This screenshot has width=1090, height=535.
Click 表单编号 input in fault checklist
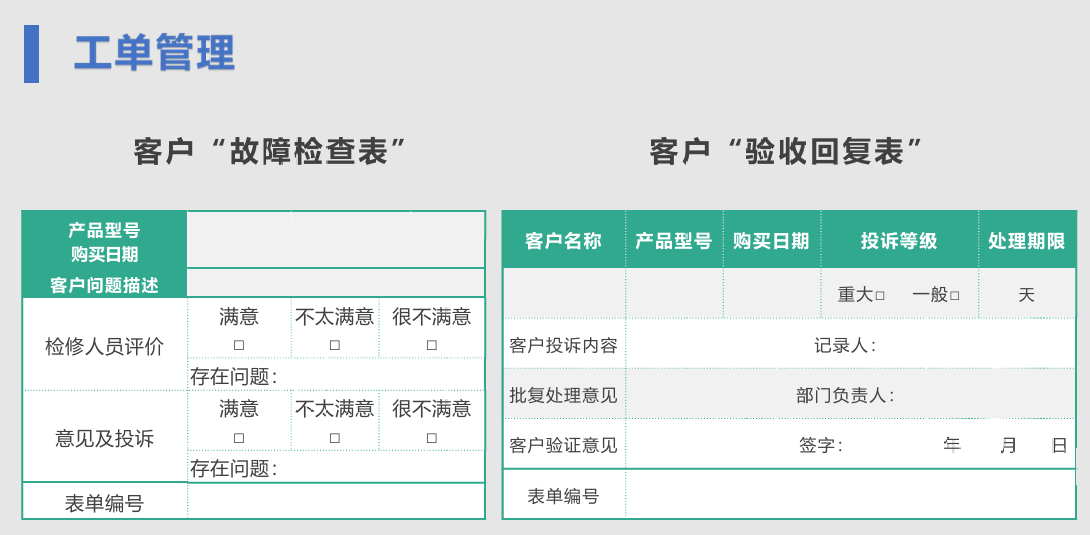(x=336, y=501)
